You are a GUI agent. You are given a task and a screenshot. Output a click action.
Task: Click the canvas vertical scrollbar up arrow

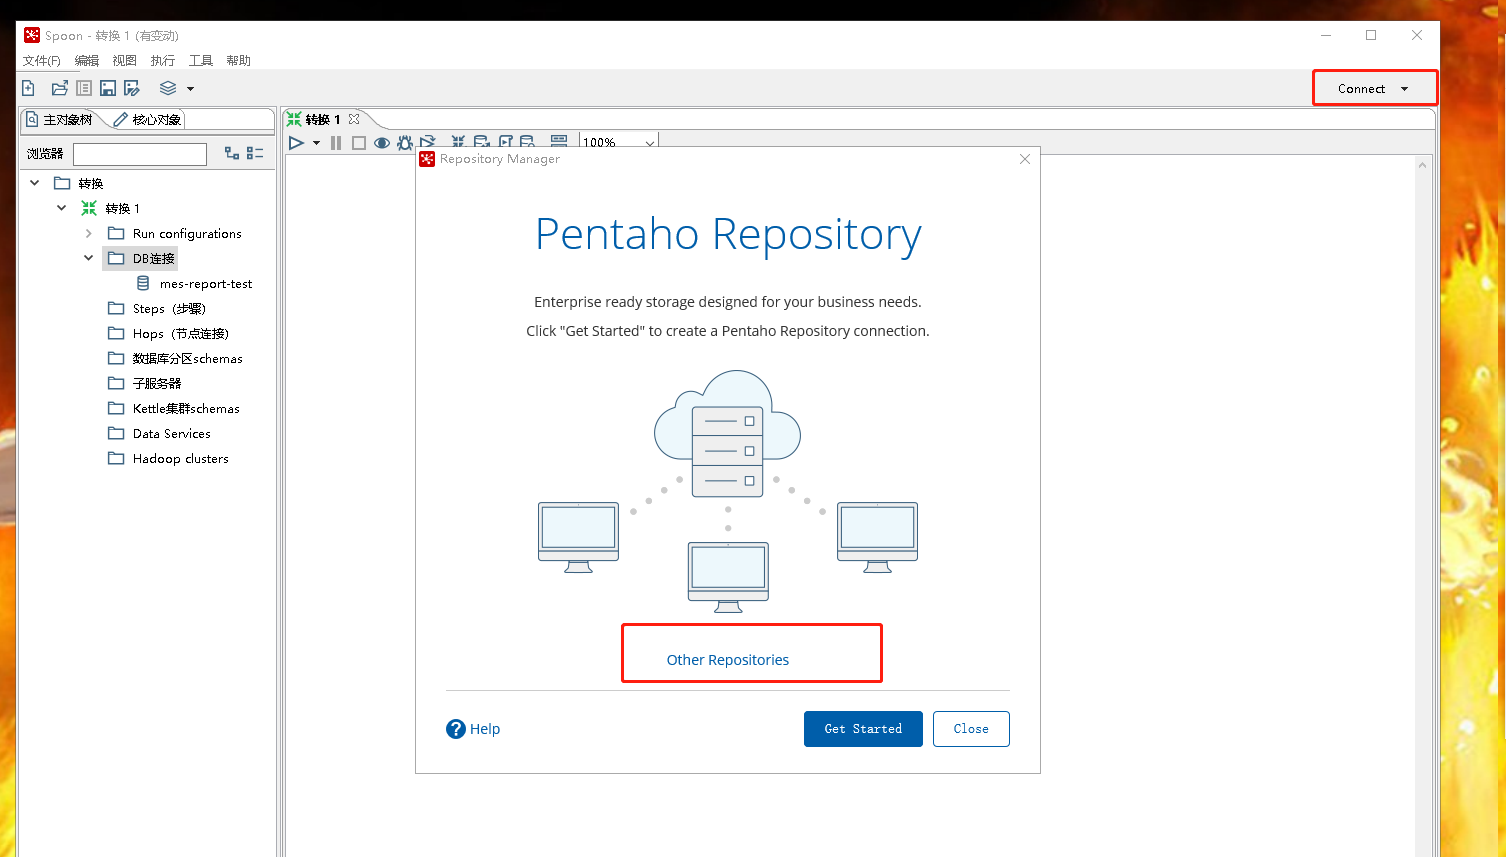point(1422,165)
